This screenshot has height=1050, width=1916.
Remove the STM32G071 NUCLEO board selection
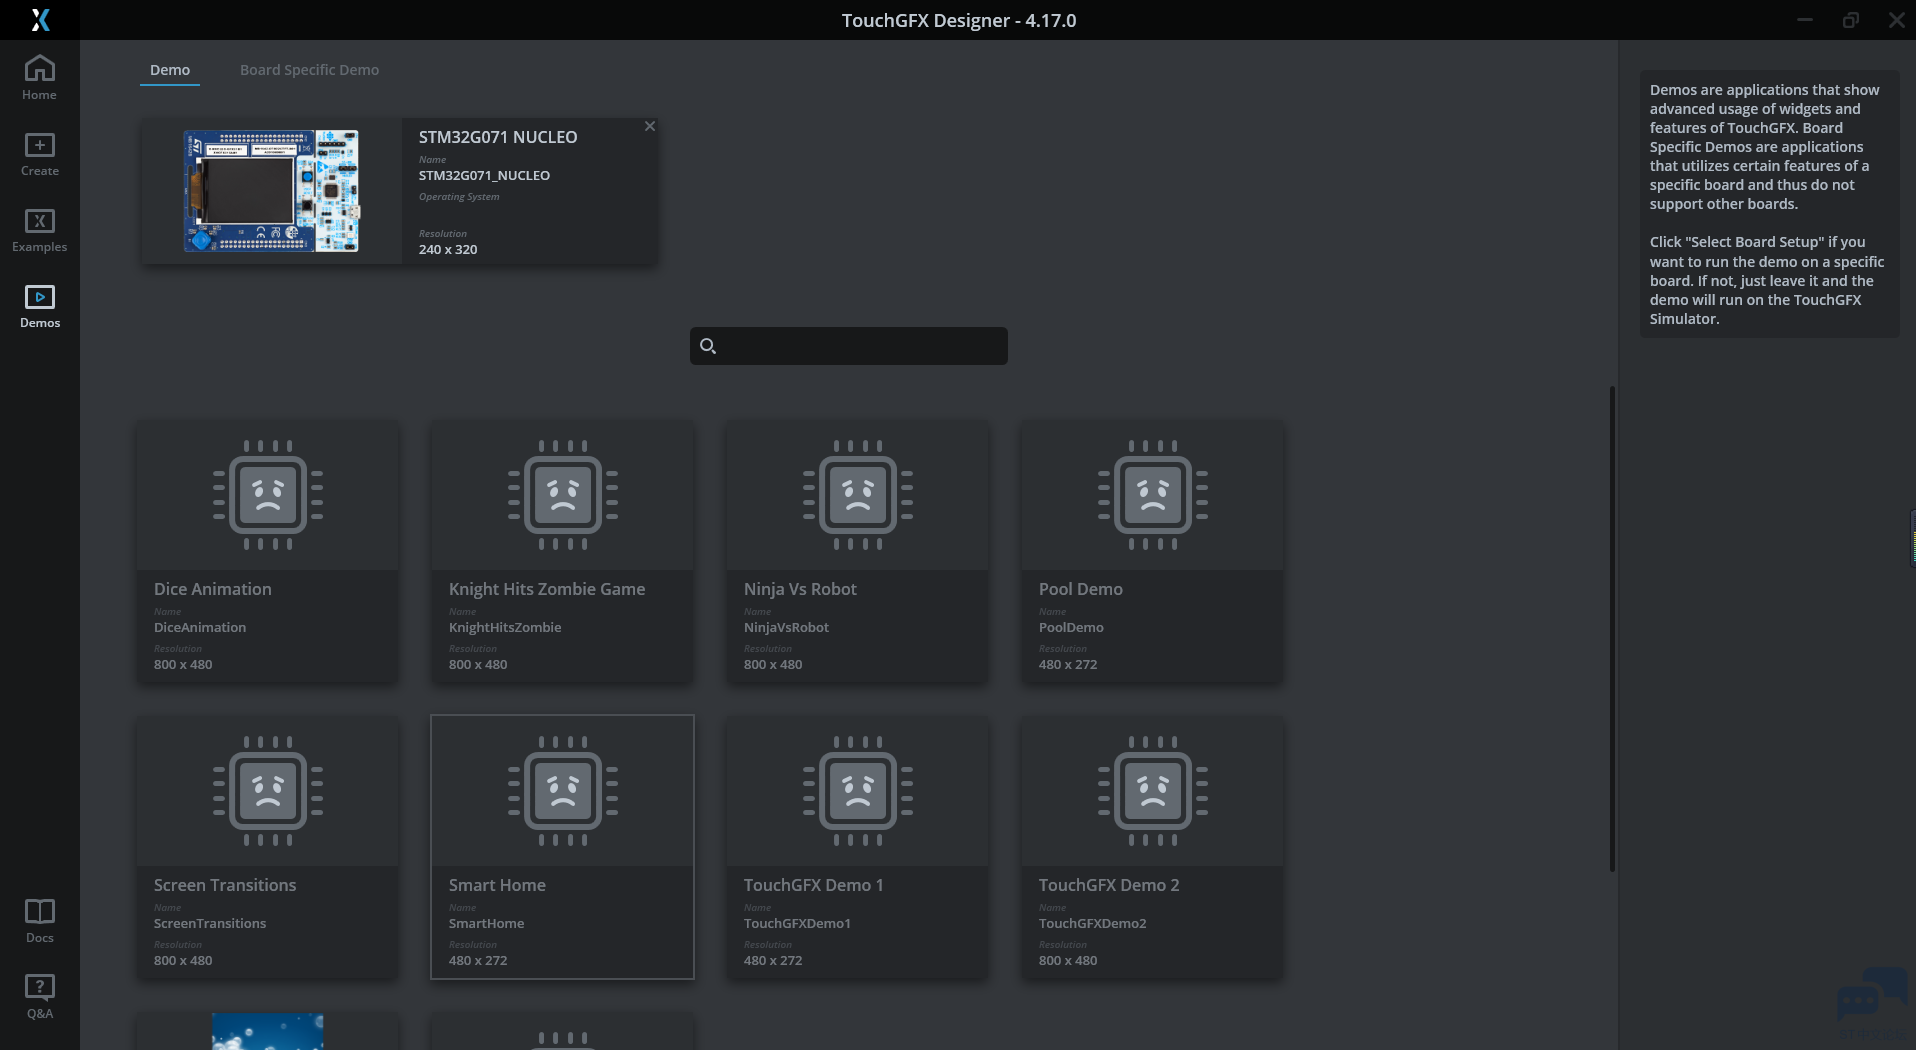click(x=650, y=126)
